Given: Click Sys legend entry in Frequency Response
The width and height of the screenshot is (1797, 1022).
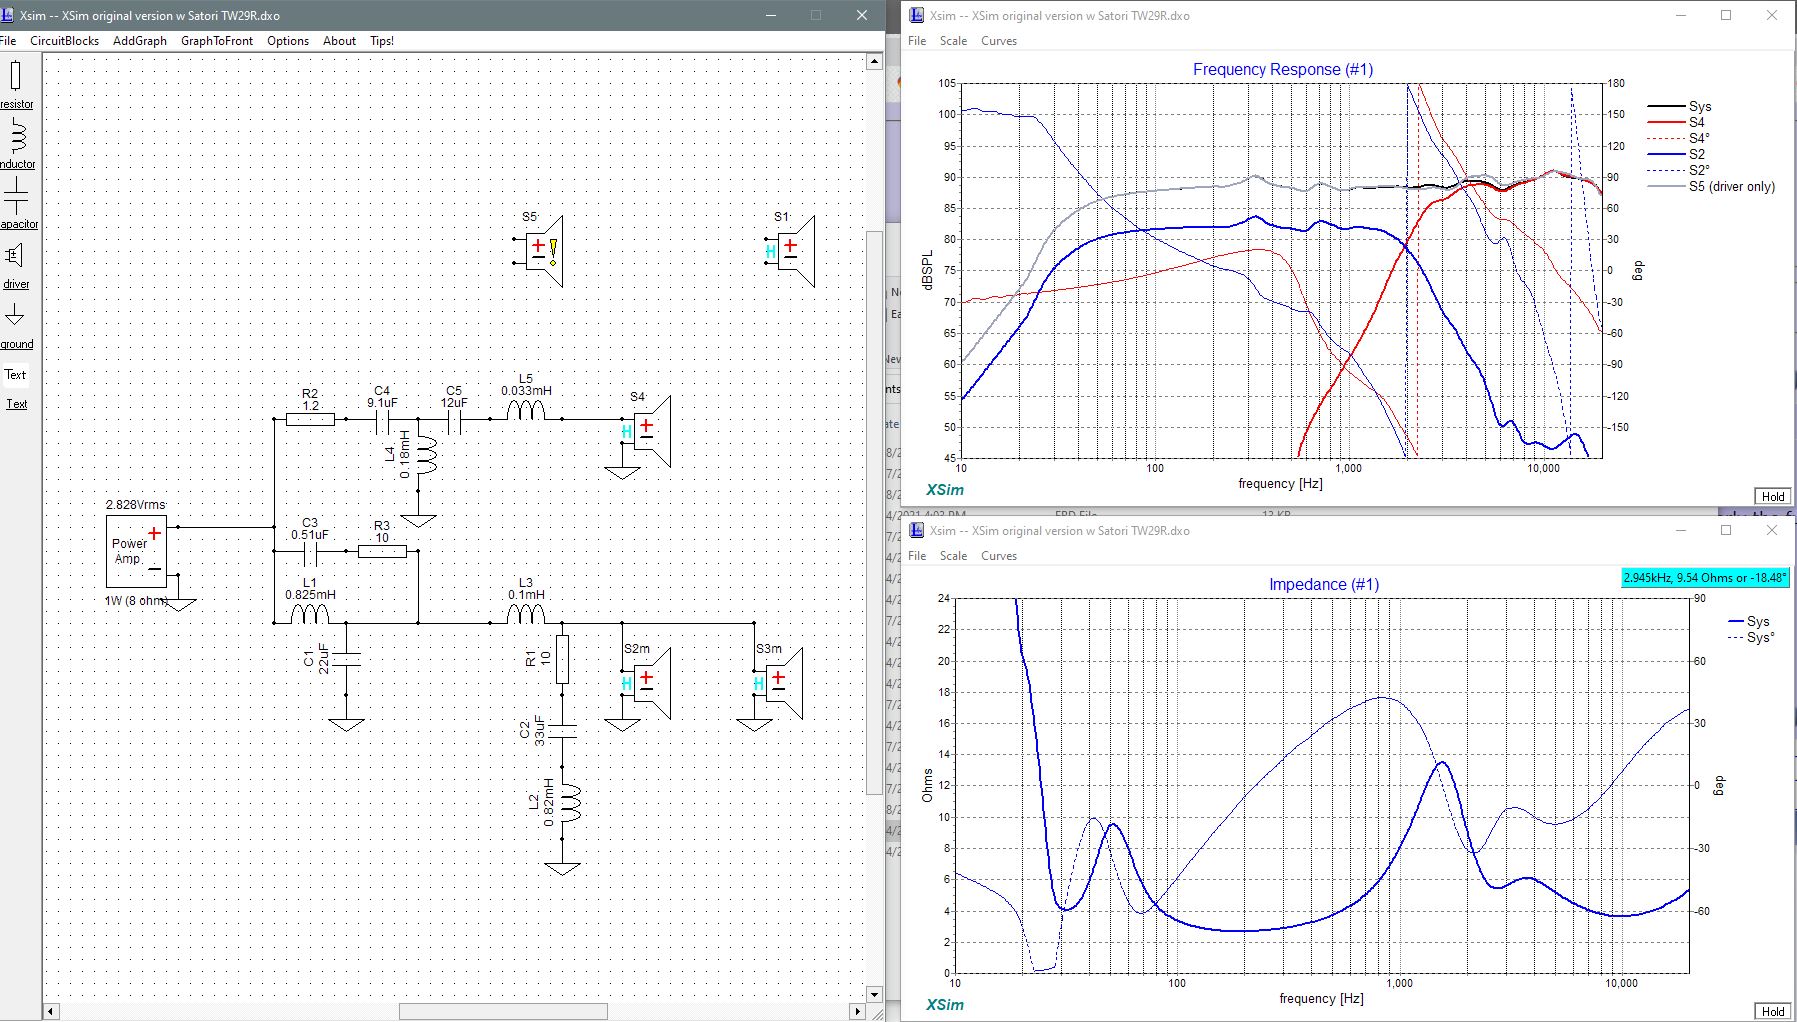Looking at the screenshot, I should tap(1681, 106).
